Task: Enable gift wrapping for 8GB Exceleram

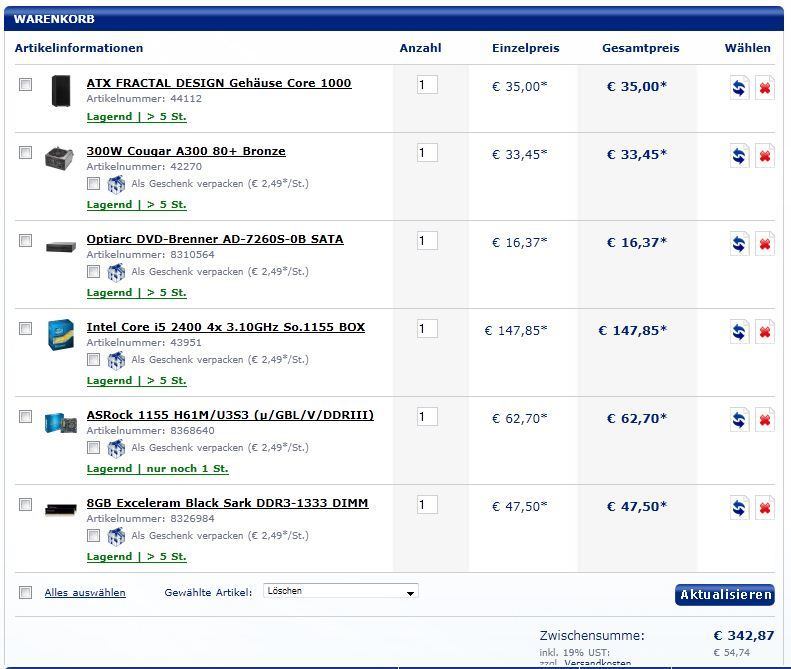Action: point(93,536)
